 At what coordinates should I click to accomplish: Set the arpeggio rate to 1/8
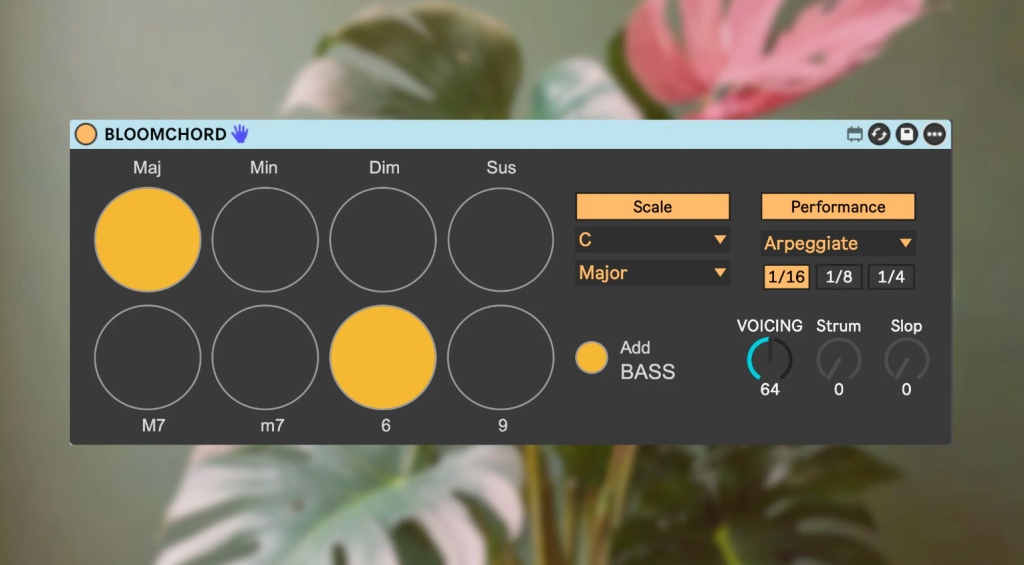pyautogui.click(x=839, y=277)
